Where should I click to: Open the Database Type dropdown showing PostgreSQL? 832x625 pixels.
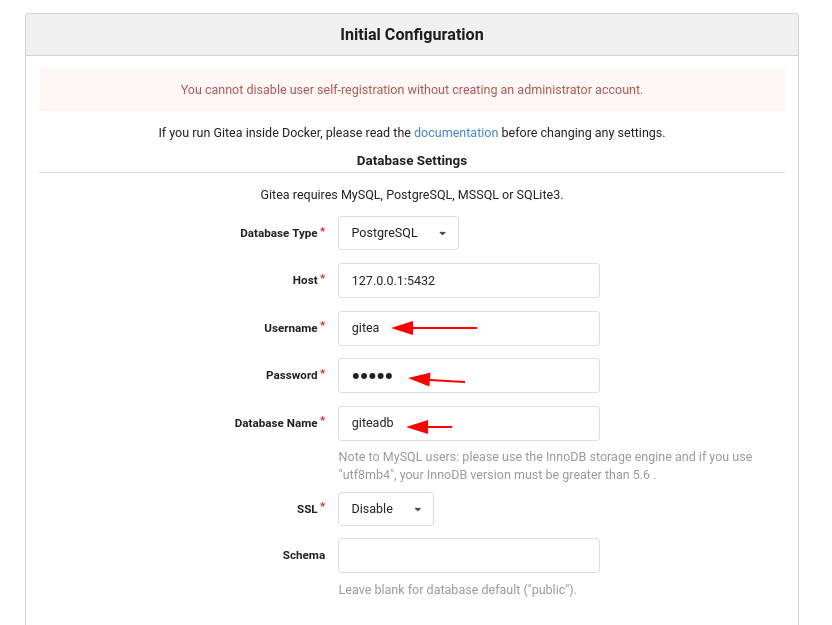coord(398,233)
